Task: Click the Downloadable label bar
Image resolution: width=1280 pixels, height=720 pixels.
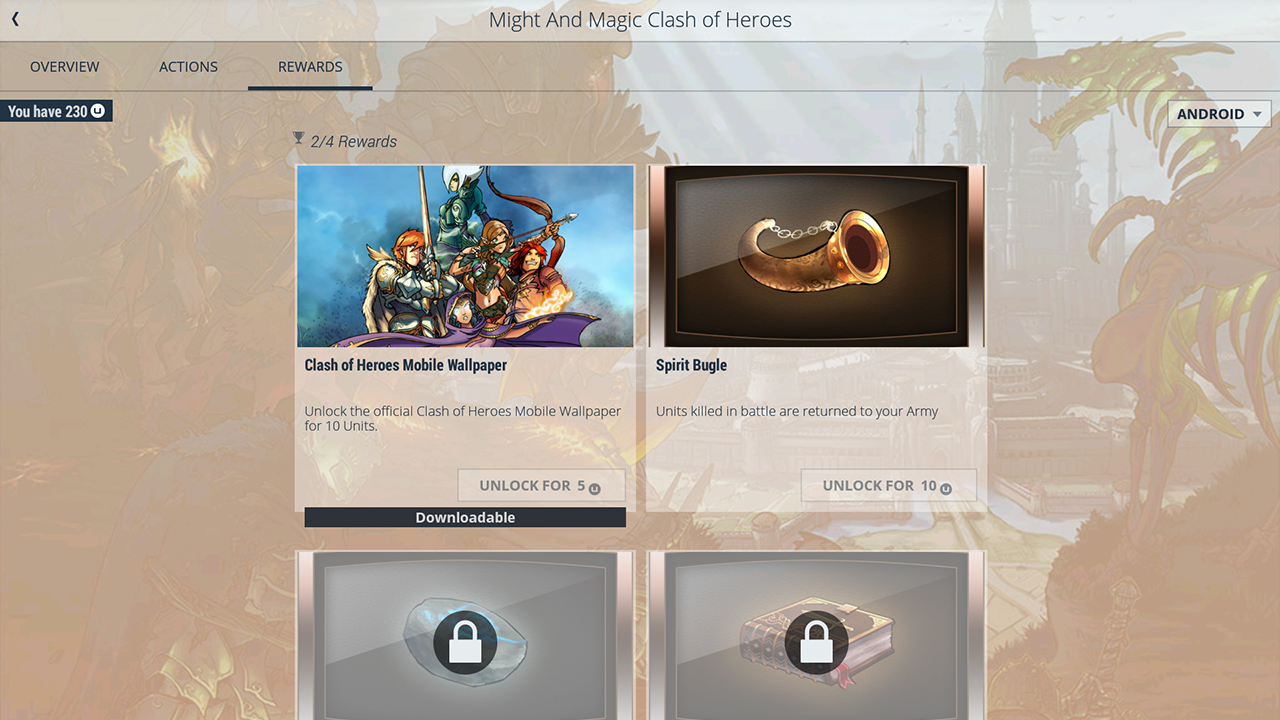Action: (465, 517)
